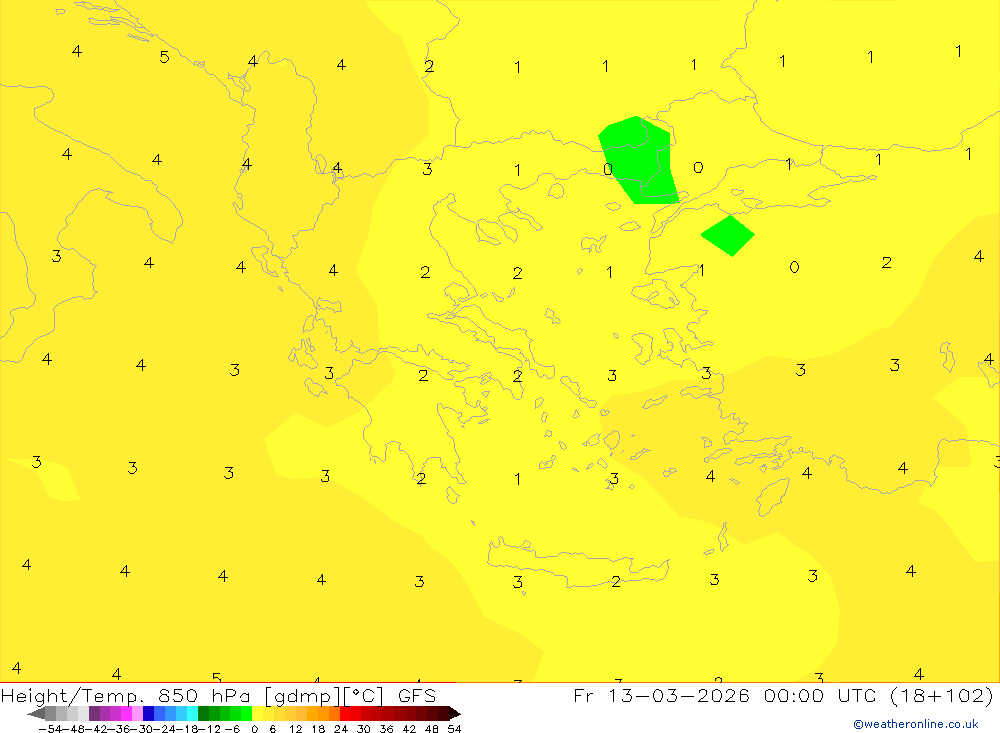The height and width of the screenshot is (733, 1000).
Task: Click the '-6' label under the color scale
Action: click(x=232, y=729)
